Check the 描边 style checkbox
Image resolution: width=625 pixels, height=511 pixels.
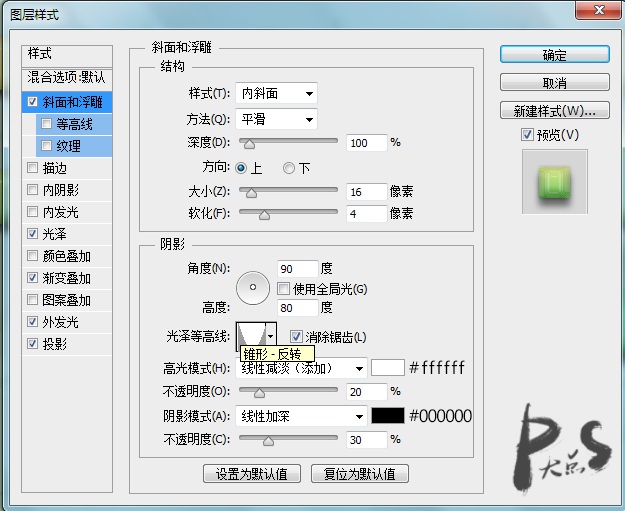pyautogui.click(x=32, y=168)
